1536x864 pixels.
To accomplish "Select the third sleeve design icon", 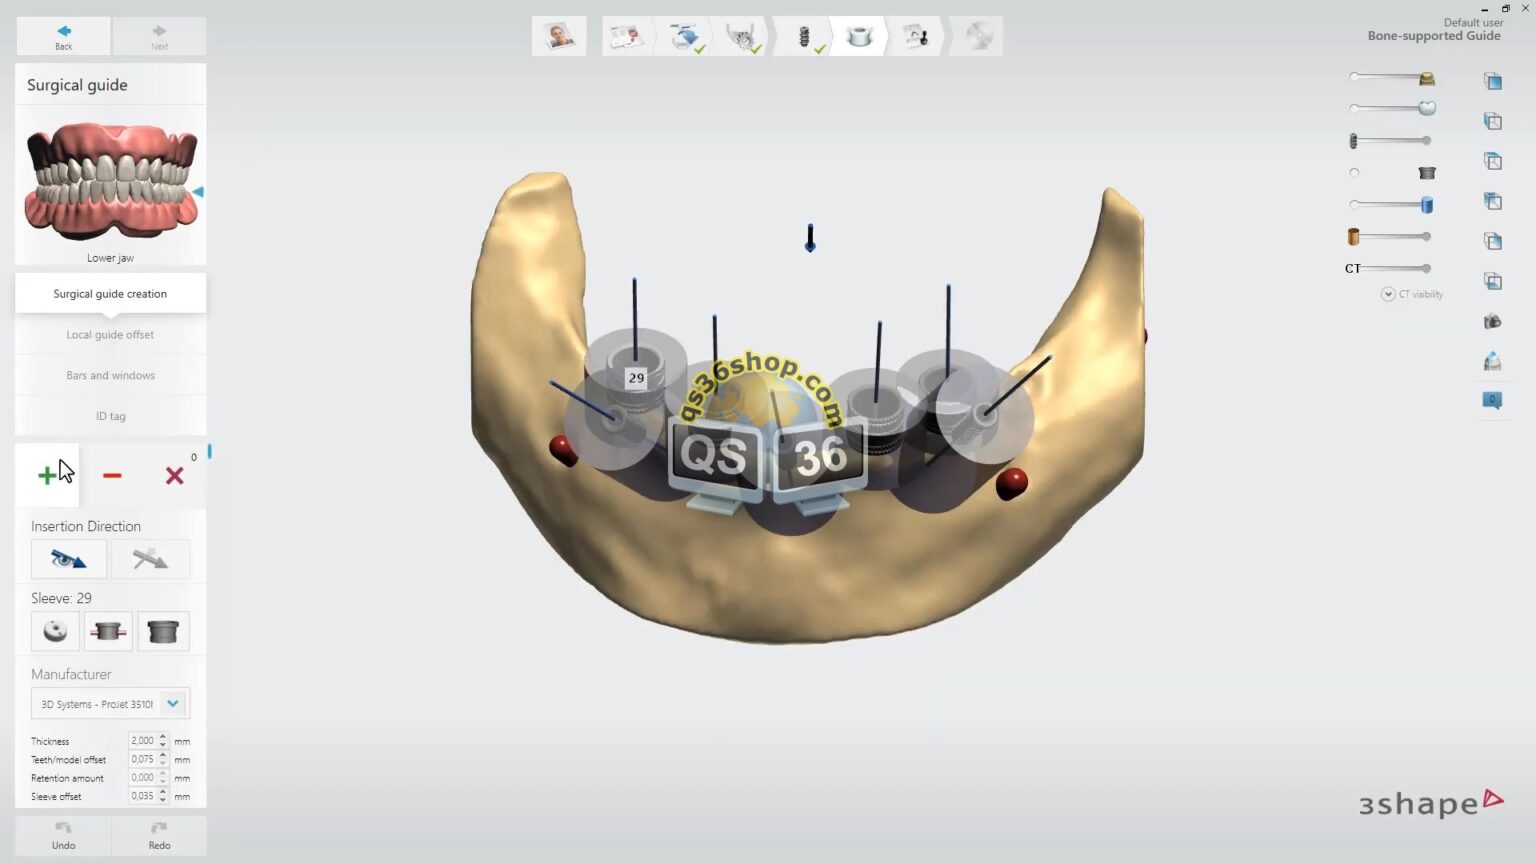I will [x=163, y=631].
